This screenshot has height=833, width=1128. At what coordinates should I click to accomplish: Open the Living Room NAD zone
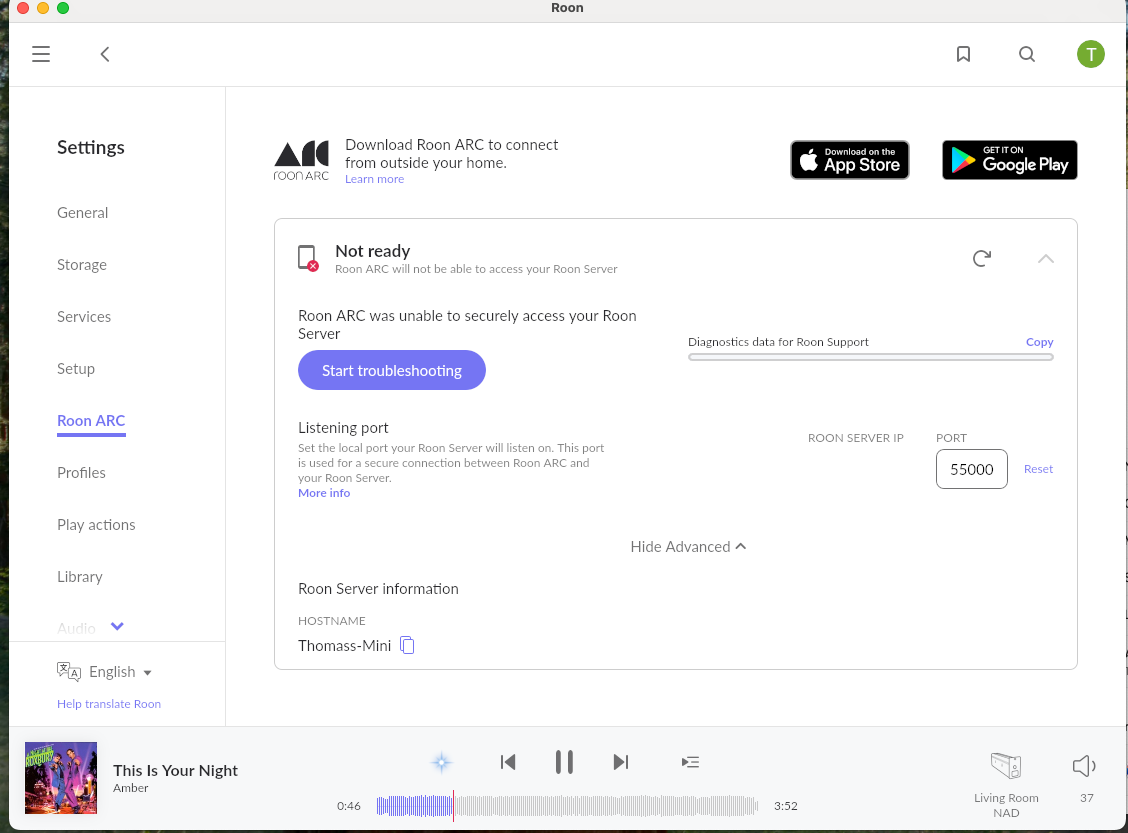pos(1006,785)
